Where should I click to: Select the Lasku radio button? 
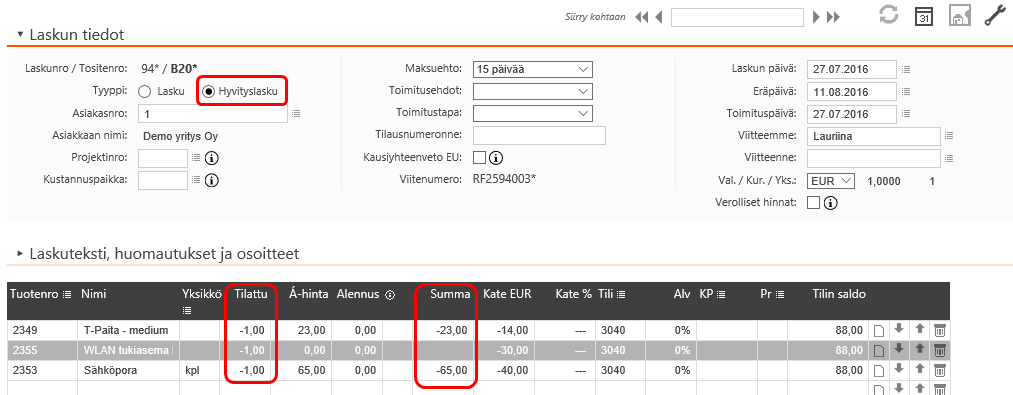(x=145, y=92)
